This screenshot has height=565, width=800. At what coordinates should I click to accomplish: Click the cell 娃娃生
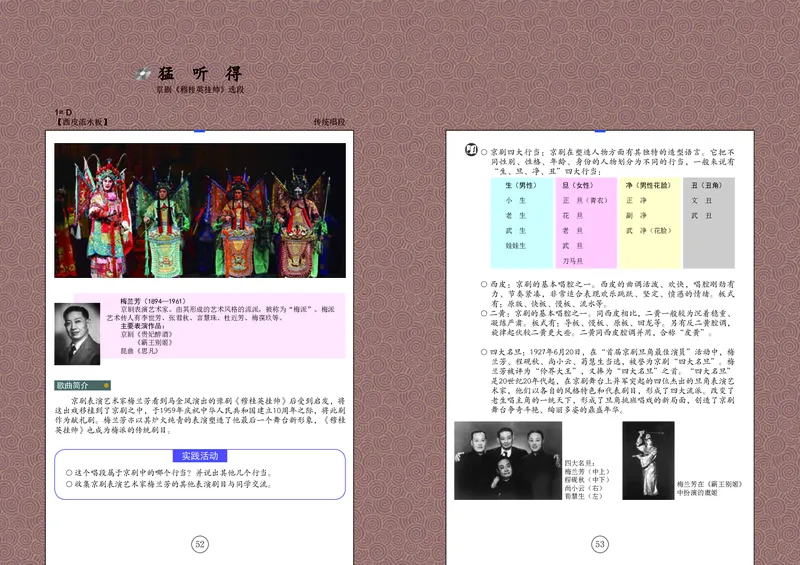click(x=515, y=245)
